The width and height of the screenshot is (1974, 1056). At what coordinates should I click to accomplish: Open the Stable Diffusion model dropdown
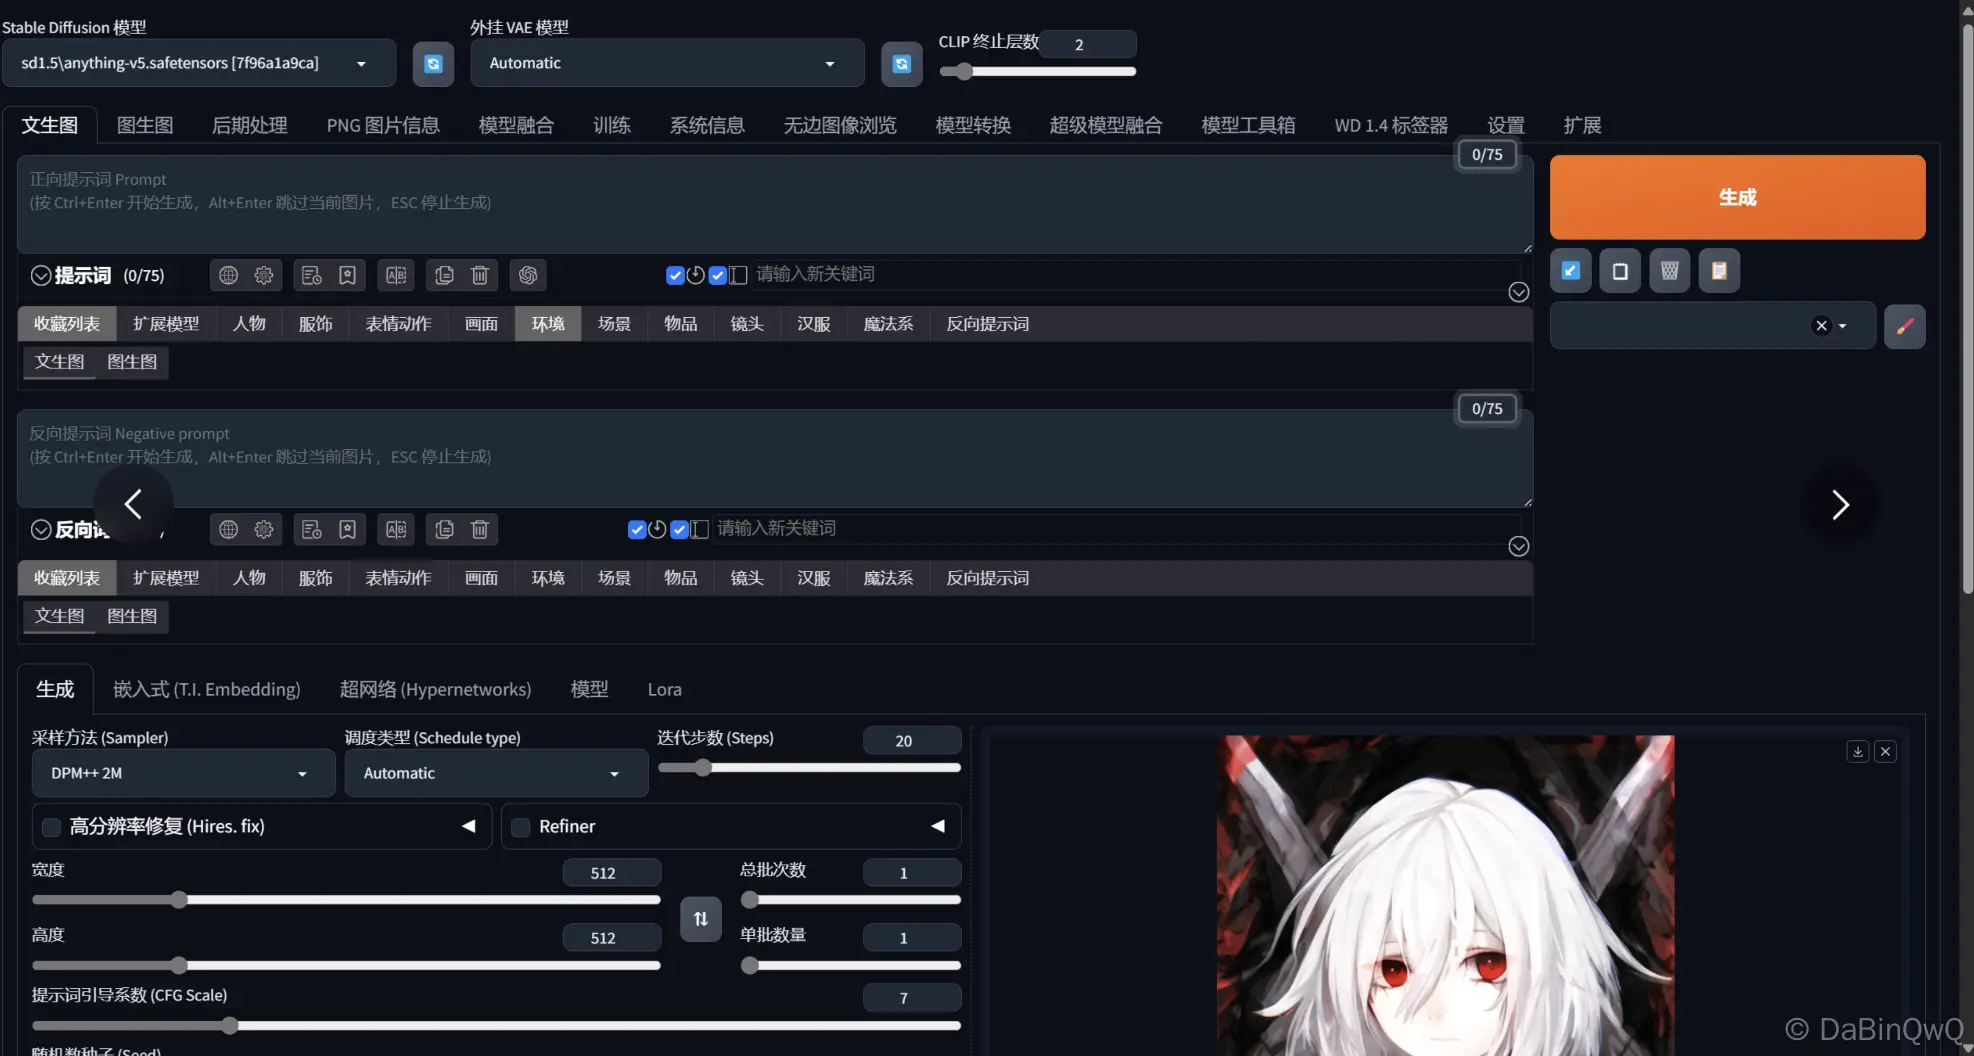(200, 63)
